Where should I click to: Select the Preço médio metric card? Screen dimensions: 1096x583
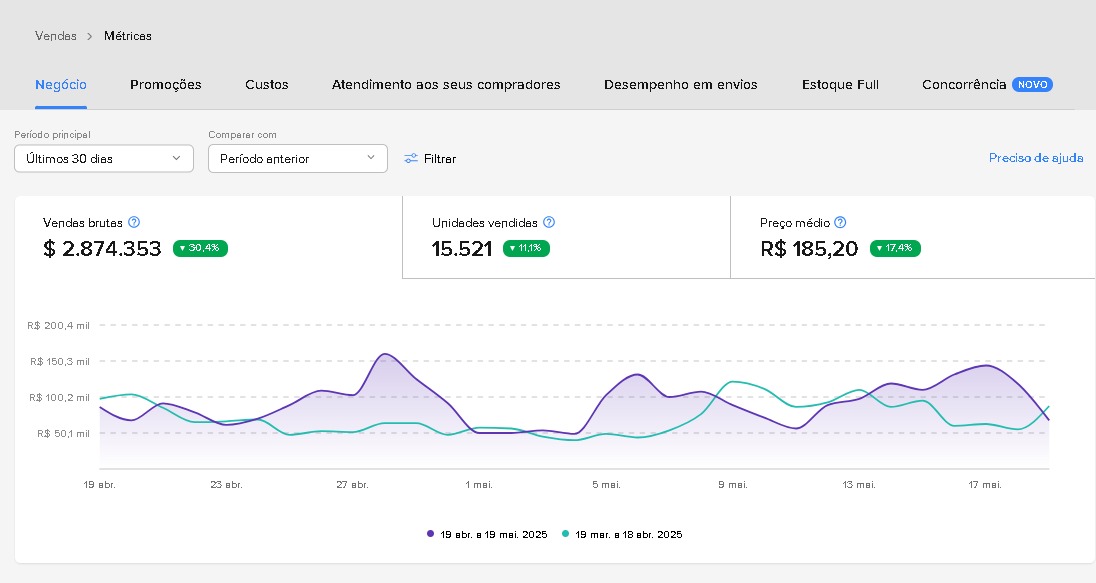pyautogui.click(x=912, y=237)
